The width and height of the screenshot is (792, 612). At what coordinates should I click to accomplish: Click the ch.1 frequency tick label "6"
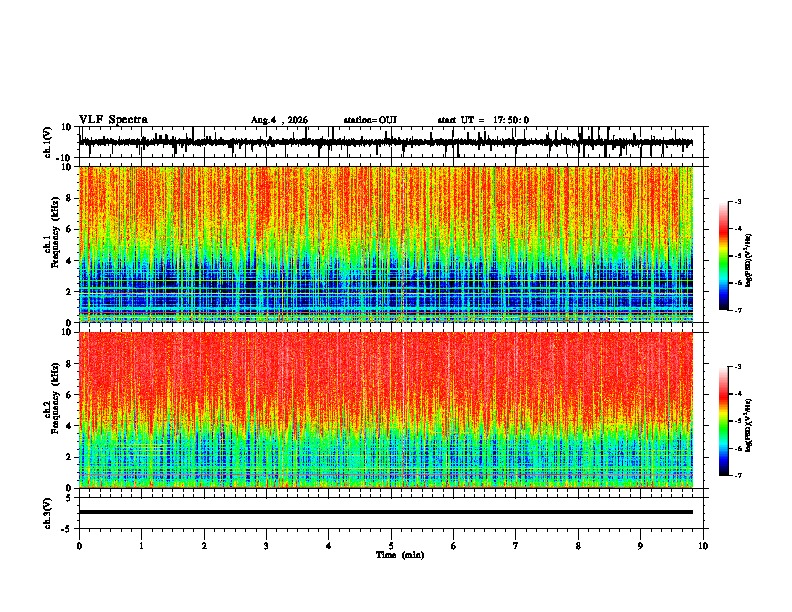tap(69, 230)
